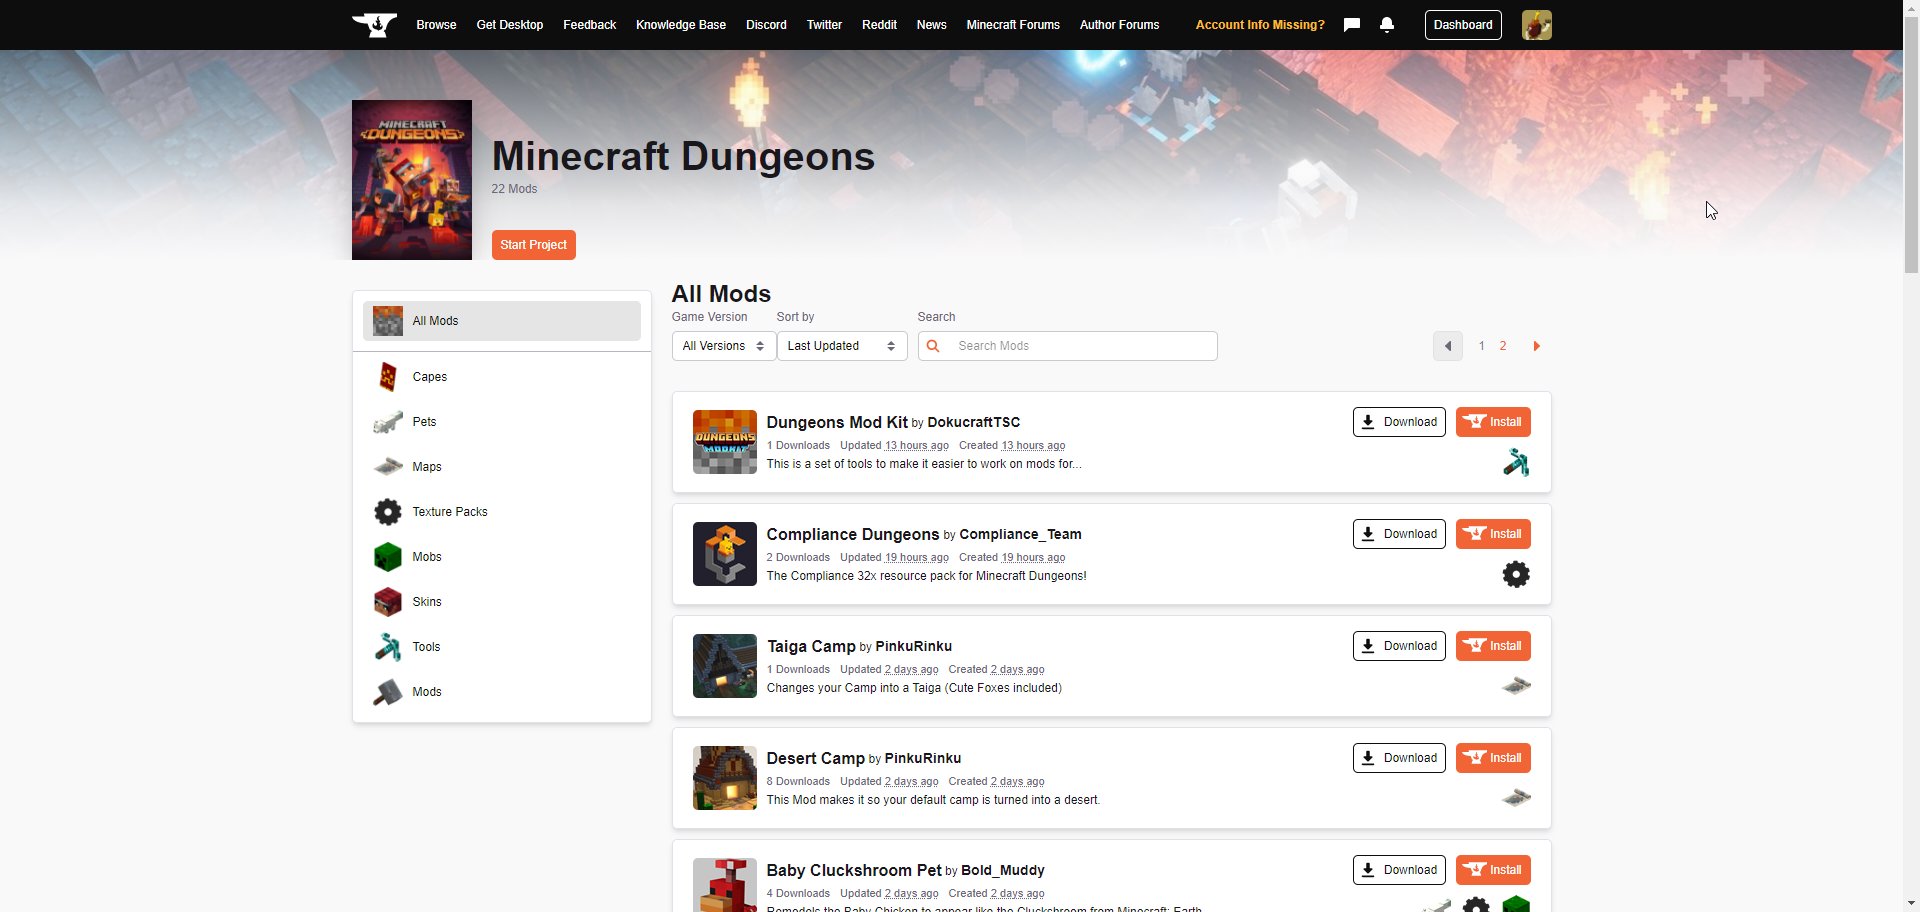Viewport: 1920px width, 912px height.
Task: Open author Bold_Muddy profile
Action: [x=1003, y=871]
